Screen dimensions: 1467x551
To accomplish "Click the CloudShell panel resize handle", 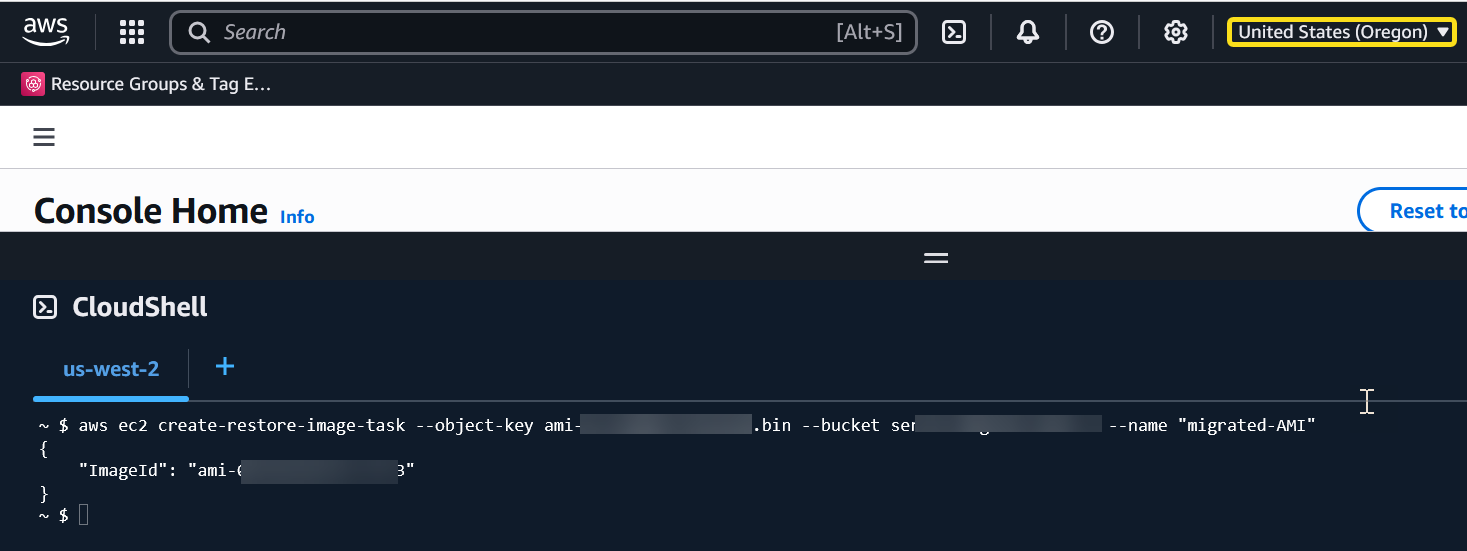I will [936, 257].
